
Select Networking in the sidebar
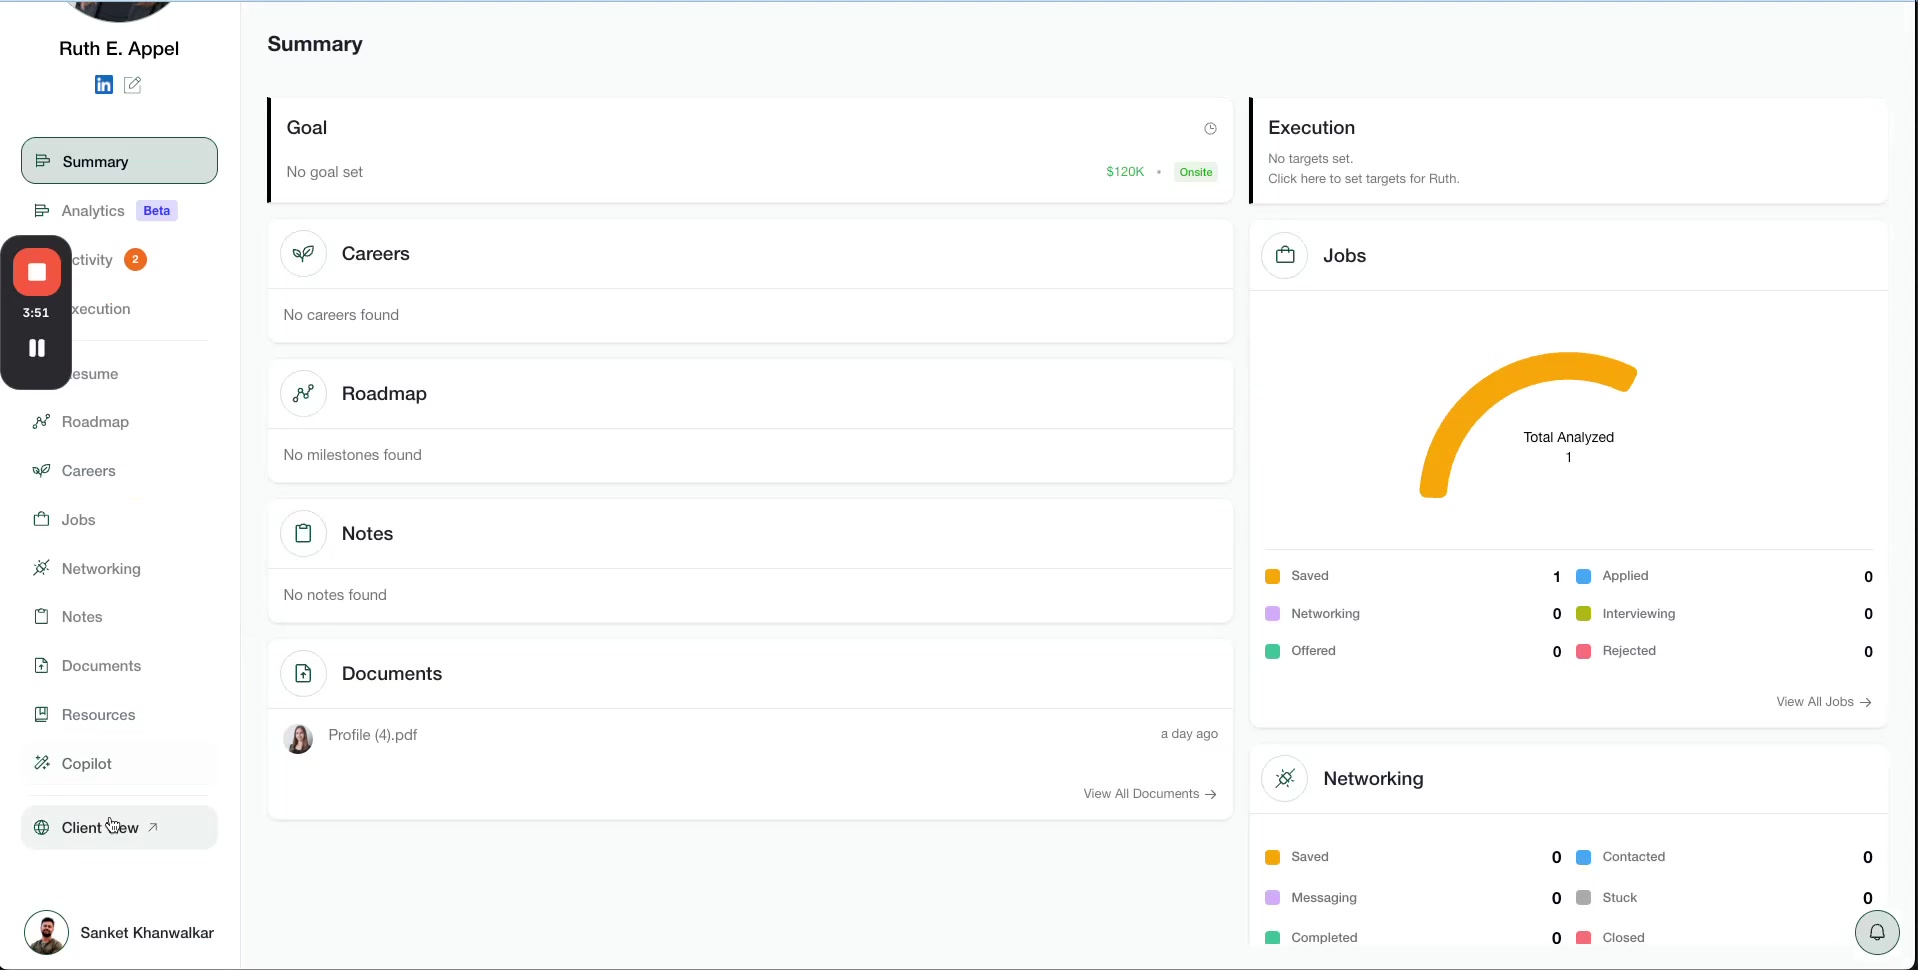[x=100, y=569]
